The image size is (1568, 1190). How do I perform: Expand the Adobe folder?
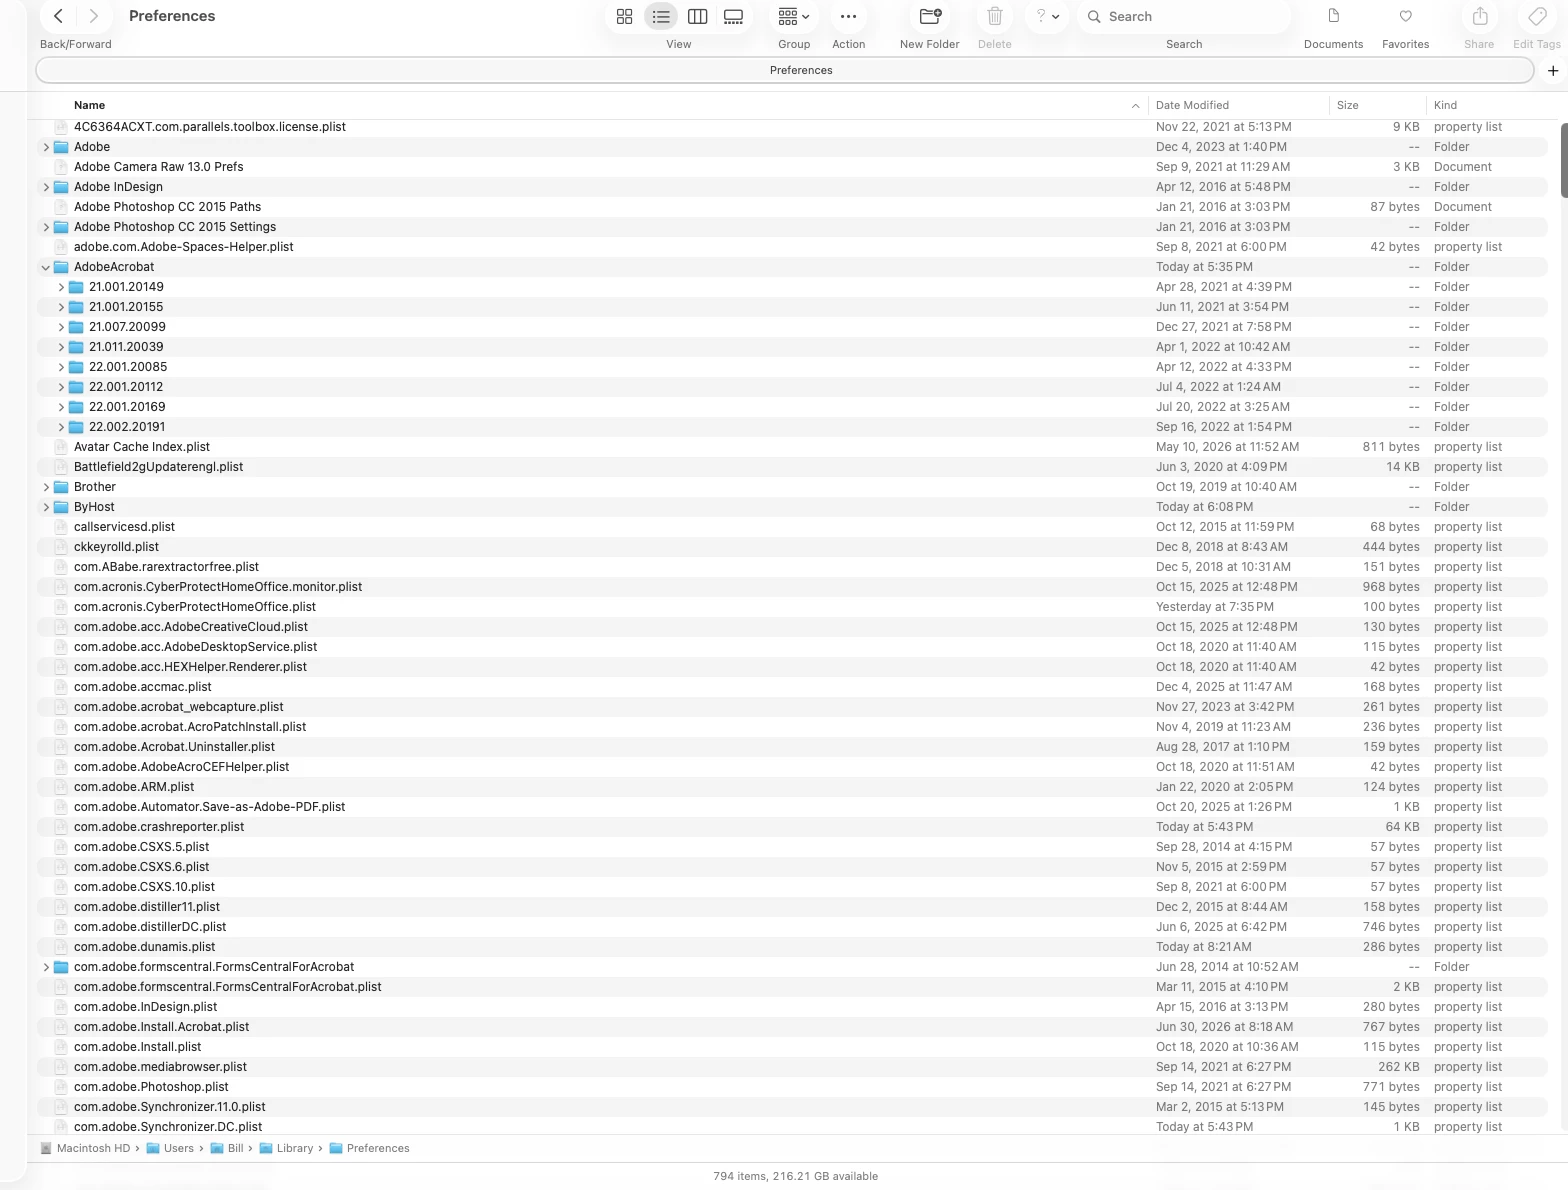click(46, 147)
